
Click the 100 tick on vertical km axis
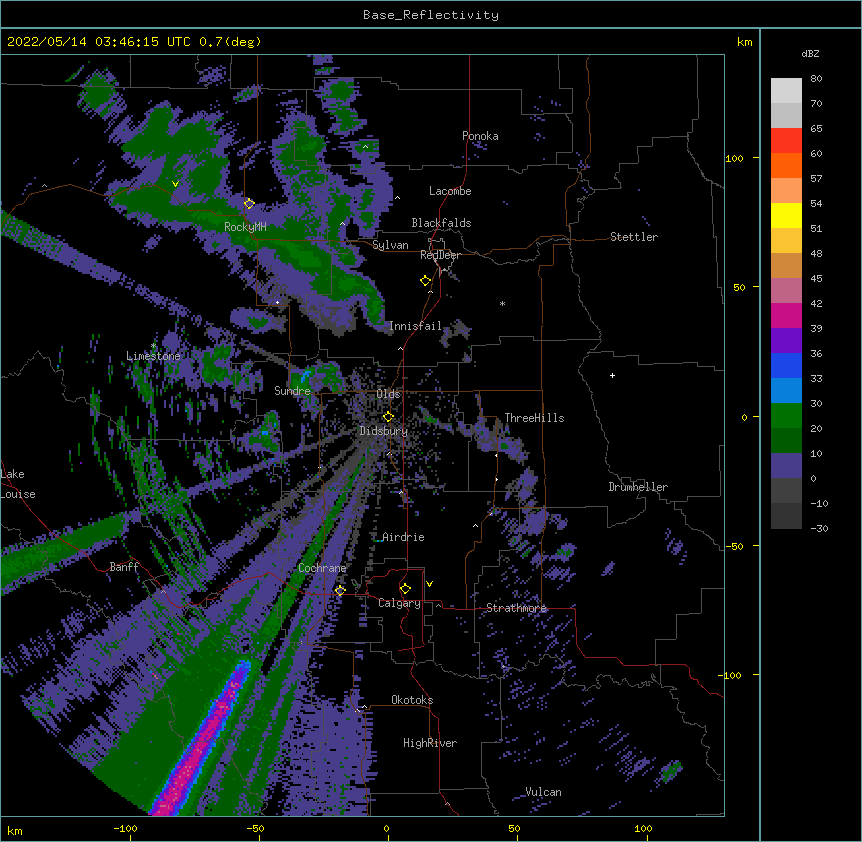(x=734, y=158)
